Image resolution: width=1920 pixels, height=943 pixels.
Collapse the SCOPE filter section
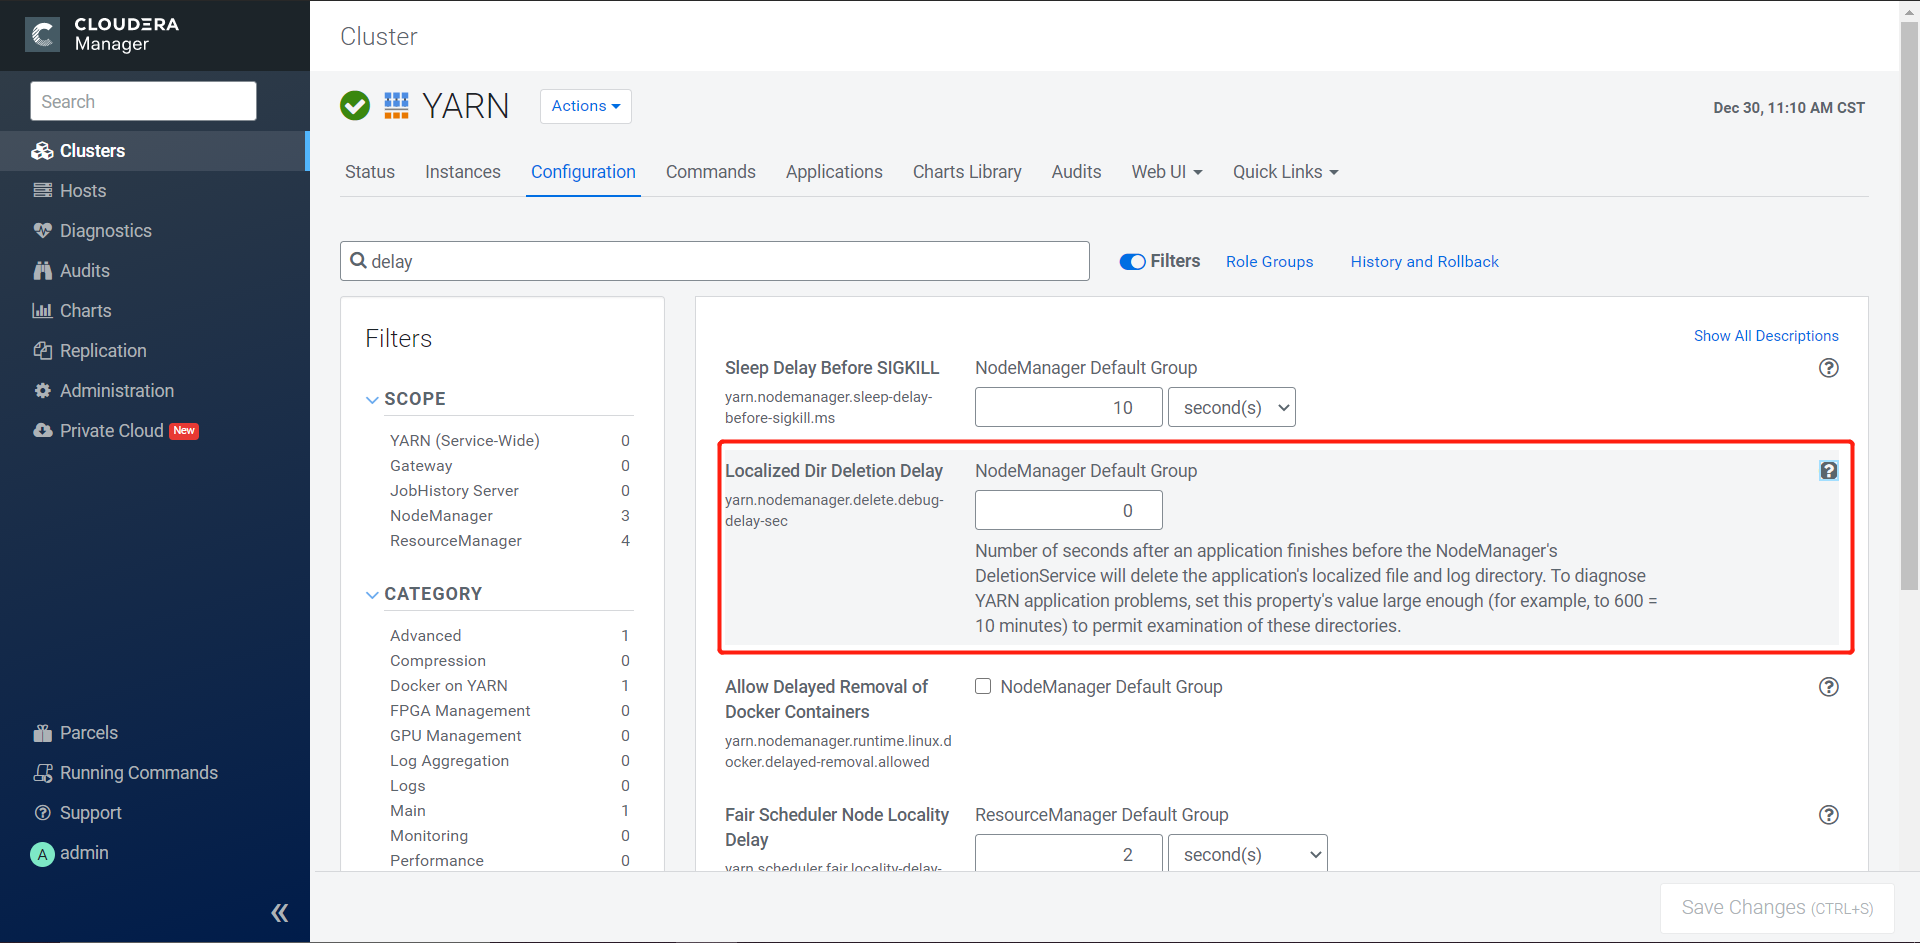(x=373, y=399)
